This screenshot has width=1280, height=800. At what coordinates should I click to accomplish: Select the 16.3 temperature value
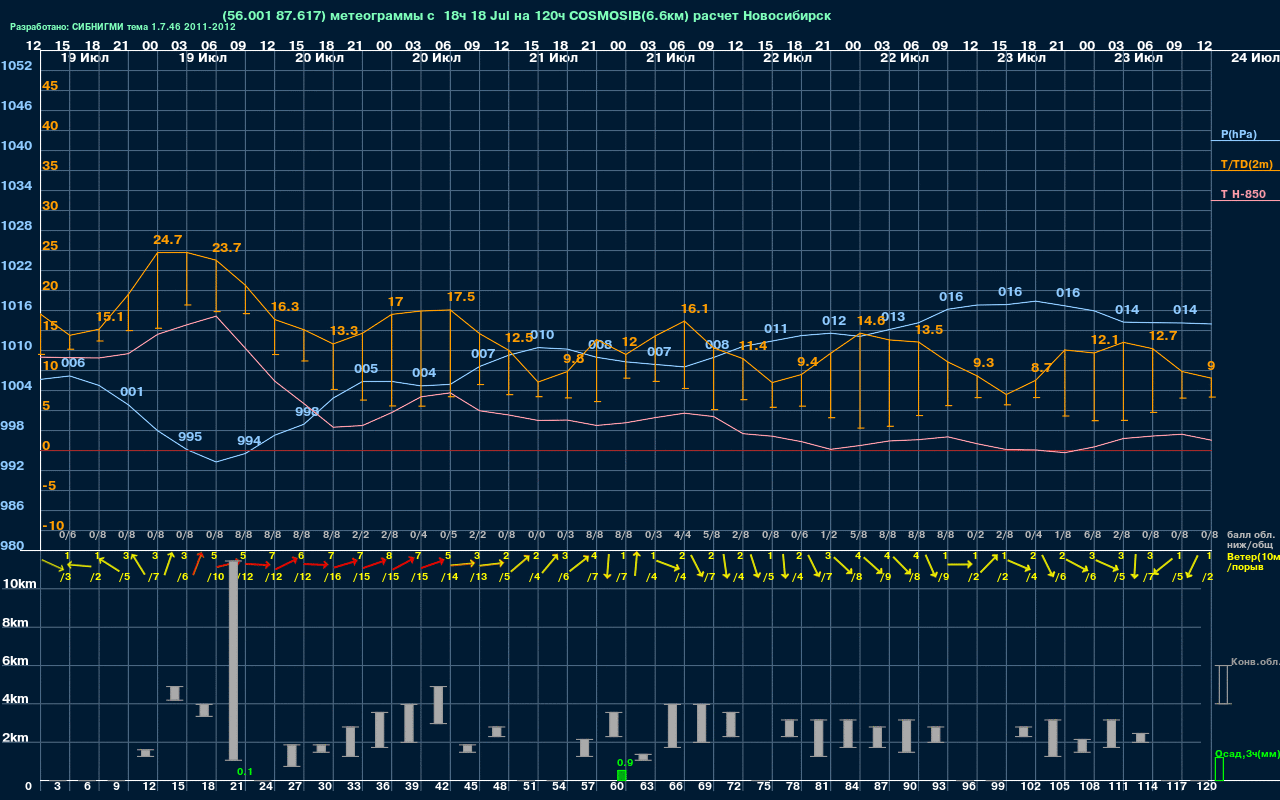pos(285,307)
